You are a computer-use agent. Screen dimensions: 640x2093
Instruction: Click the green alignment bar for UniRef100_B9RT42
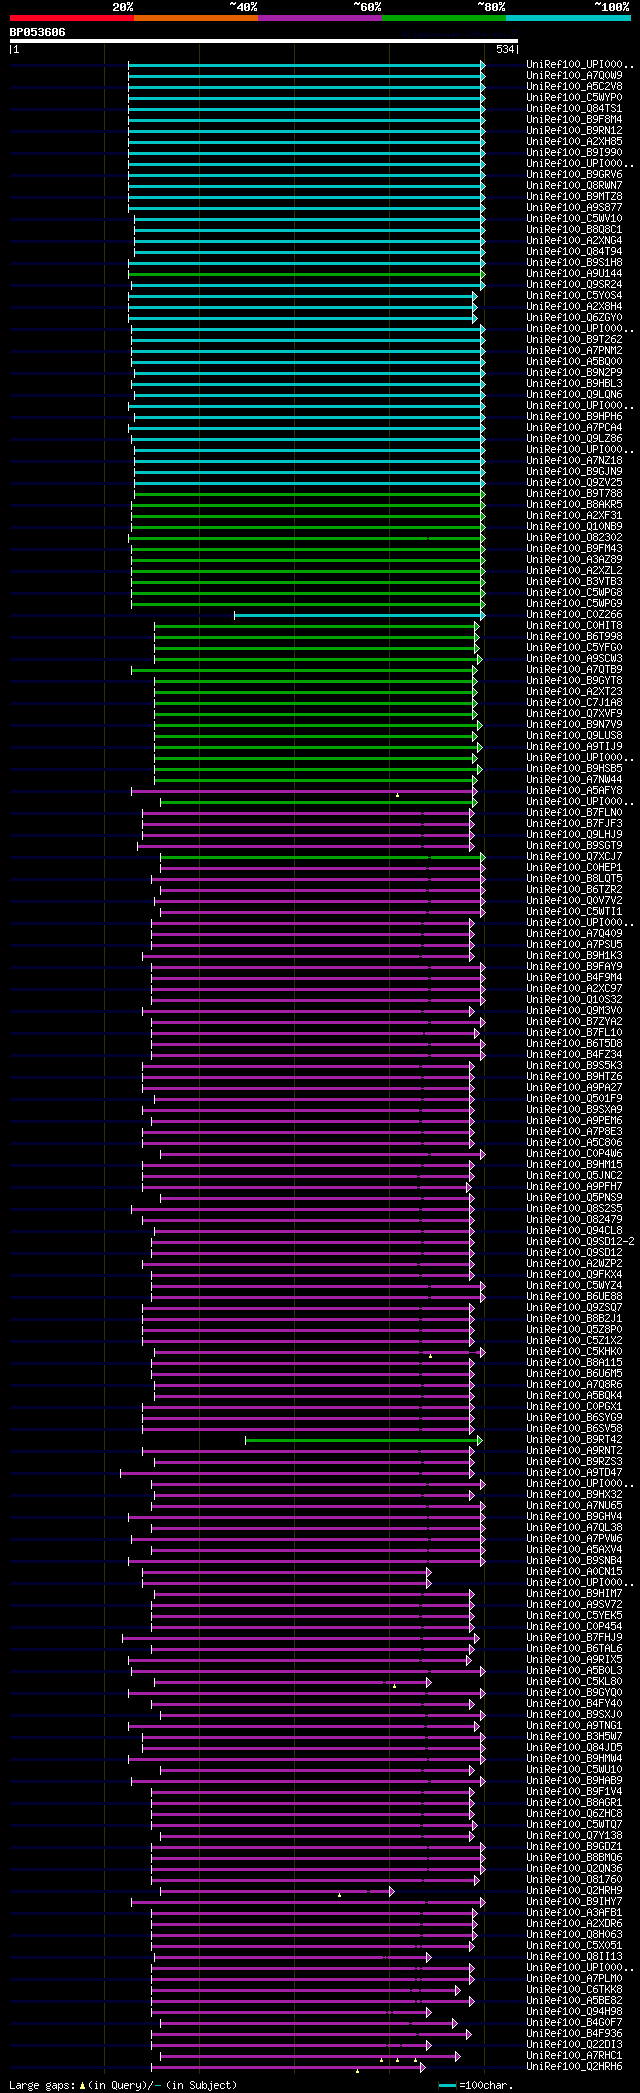(x=363, y=1440)
